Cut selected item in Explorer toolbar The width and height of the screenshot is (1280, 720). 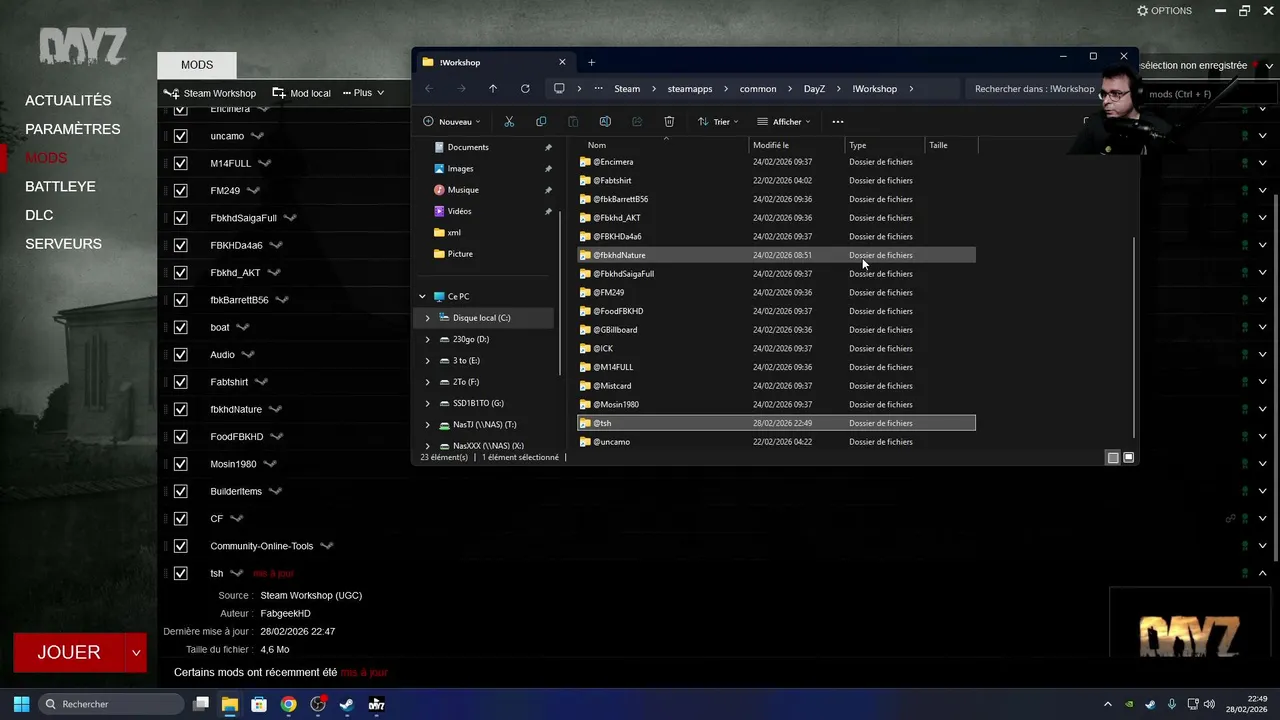tap(509, 122)
